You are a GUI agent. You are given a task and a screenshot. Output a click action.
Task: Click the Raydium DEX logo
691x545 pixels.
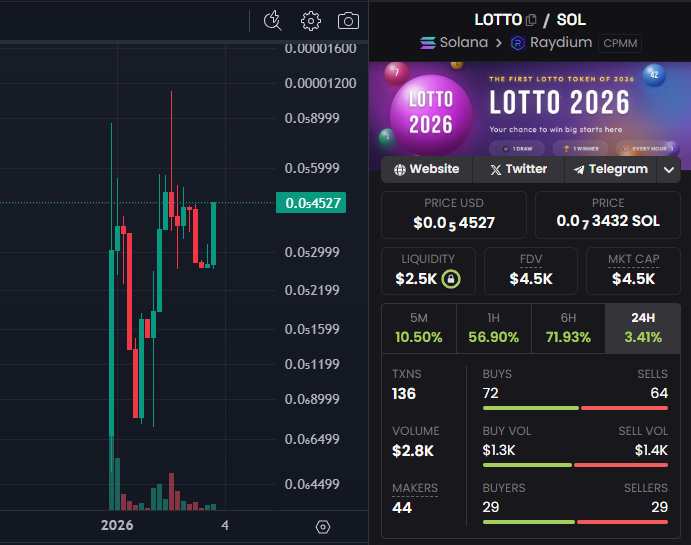[518, 43]
